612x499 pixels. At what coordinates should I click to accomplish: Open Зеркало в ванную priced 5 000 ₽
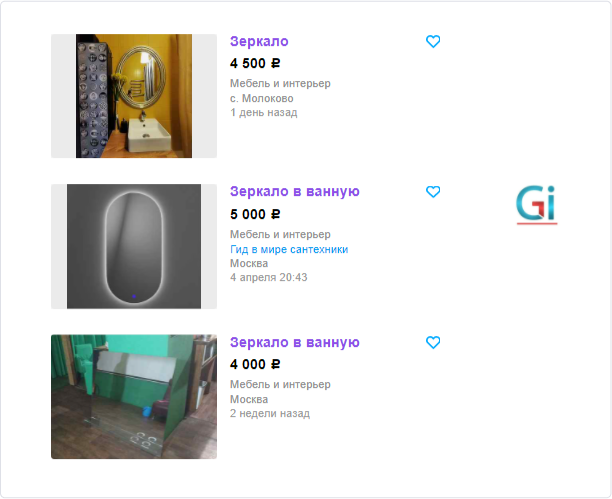point(295,192)
